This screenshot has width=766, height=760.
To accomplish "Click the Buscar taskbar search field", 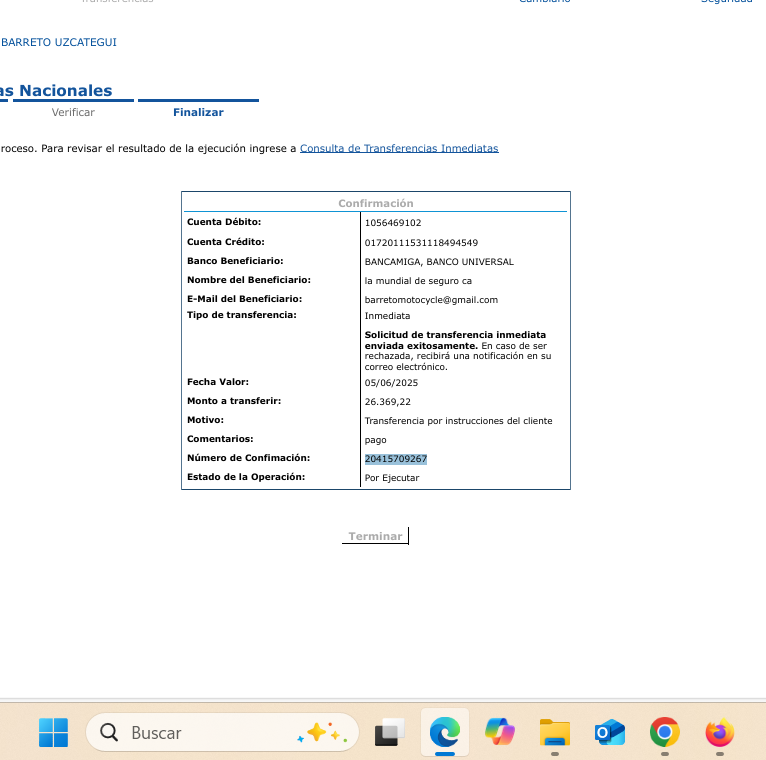I will click(200, 733).
